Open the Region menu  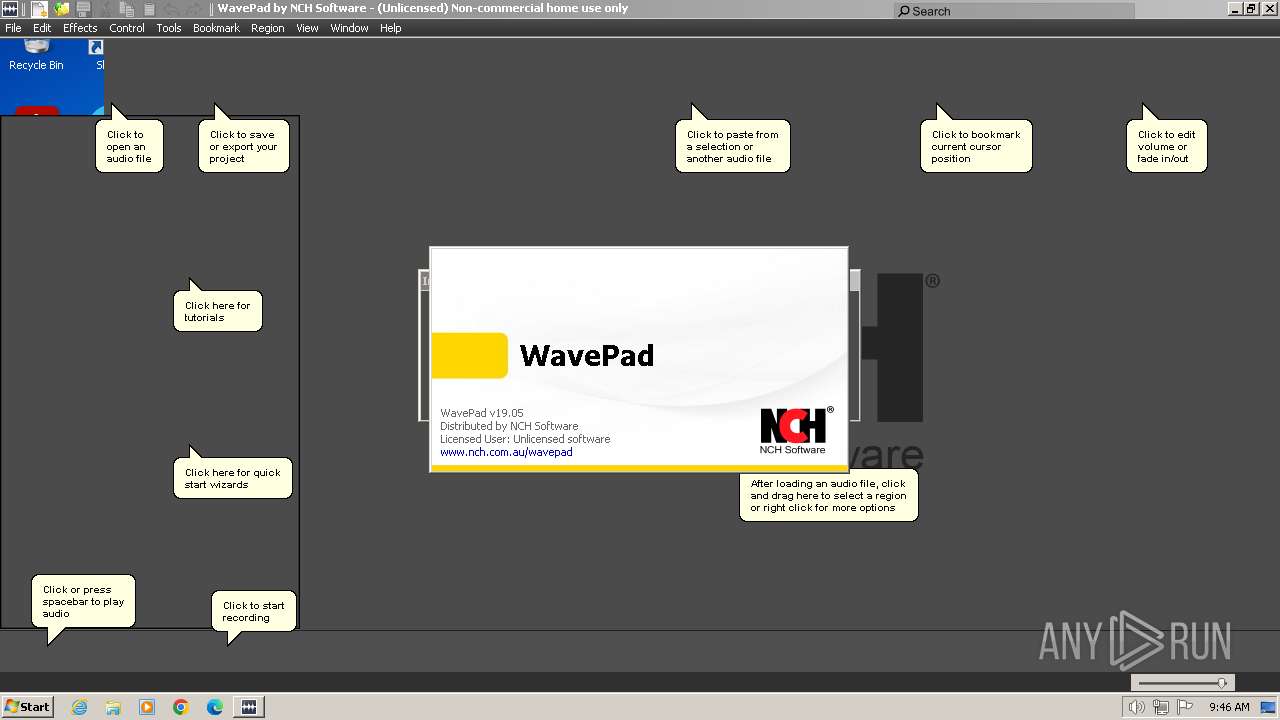[x=268, y=28]
